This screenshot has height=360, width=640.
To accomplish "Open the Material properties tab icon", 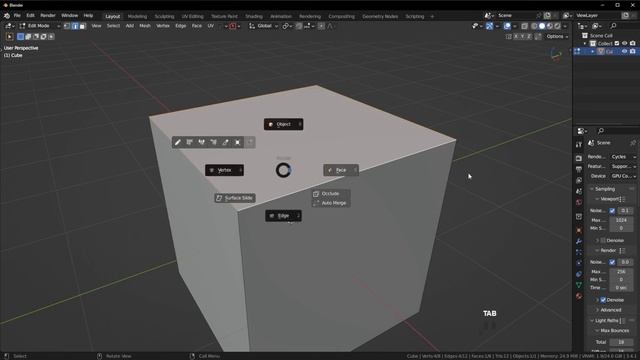I will [579, 296].
